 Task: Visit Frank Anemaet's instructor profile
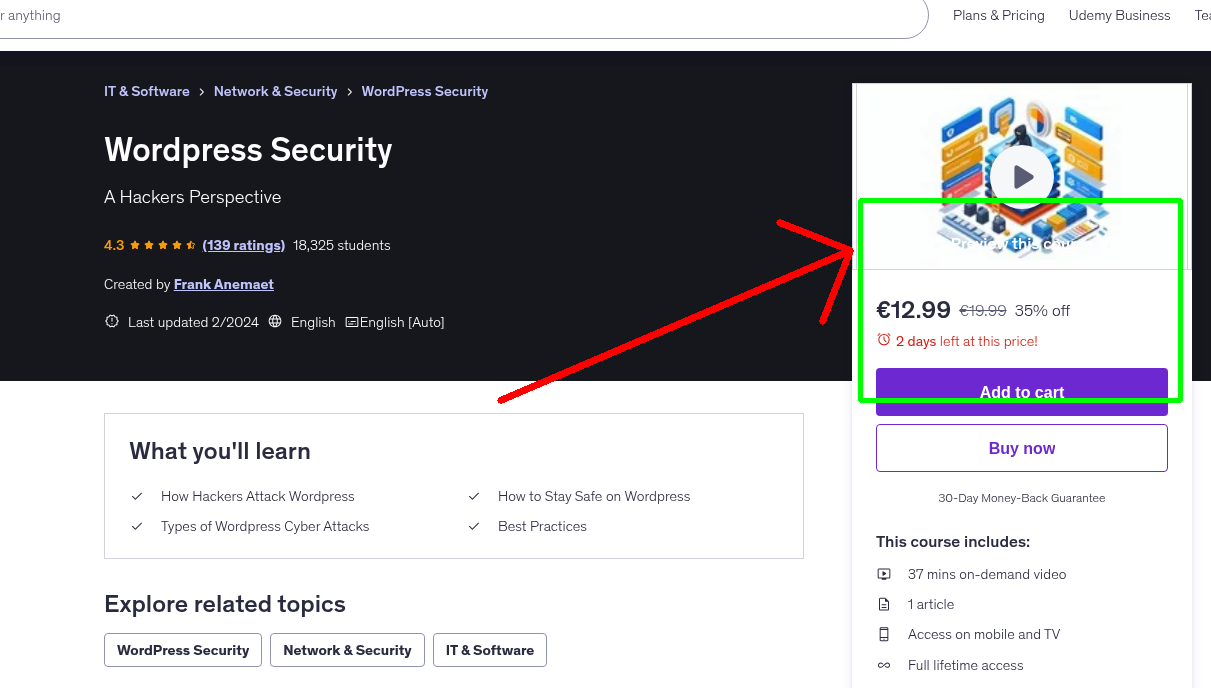223,284
